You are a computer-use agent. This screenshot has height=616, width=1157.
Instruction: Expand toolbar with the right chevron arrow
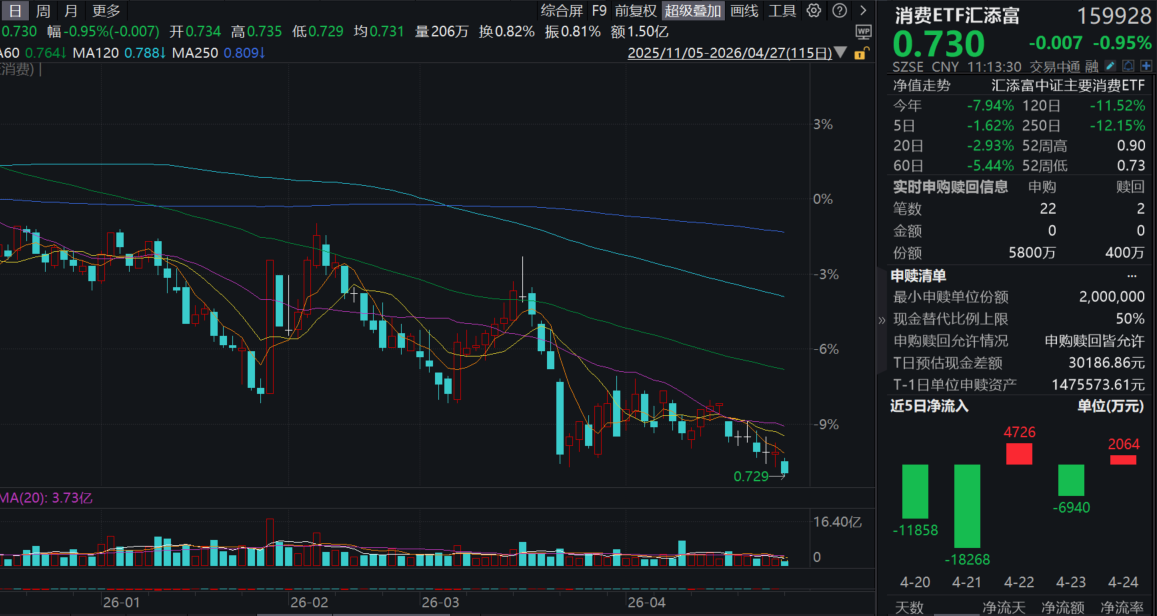coord(862,11)
